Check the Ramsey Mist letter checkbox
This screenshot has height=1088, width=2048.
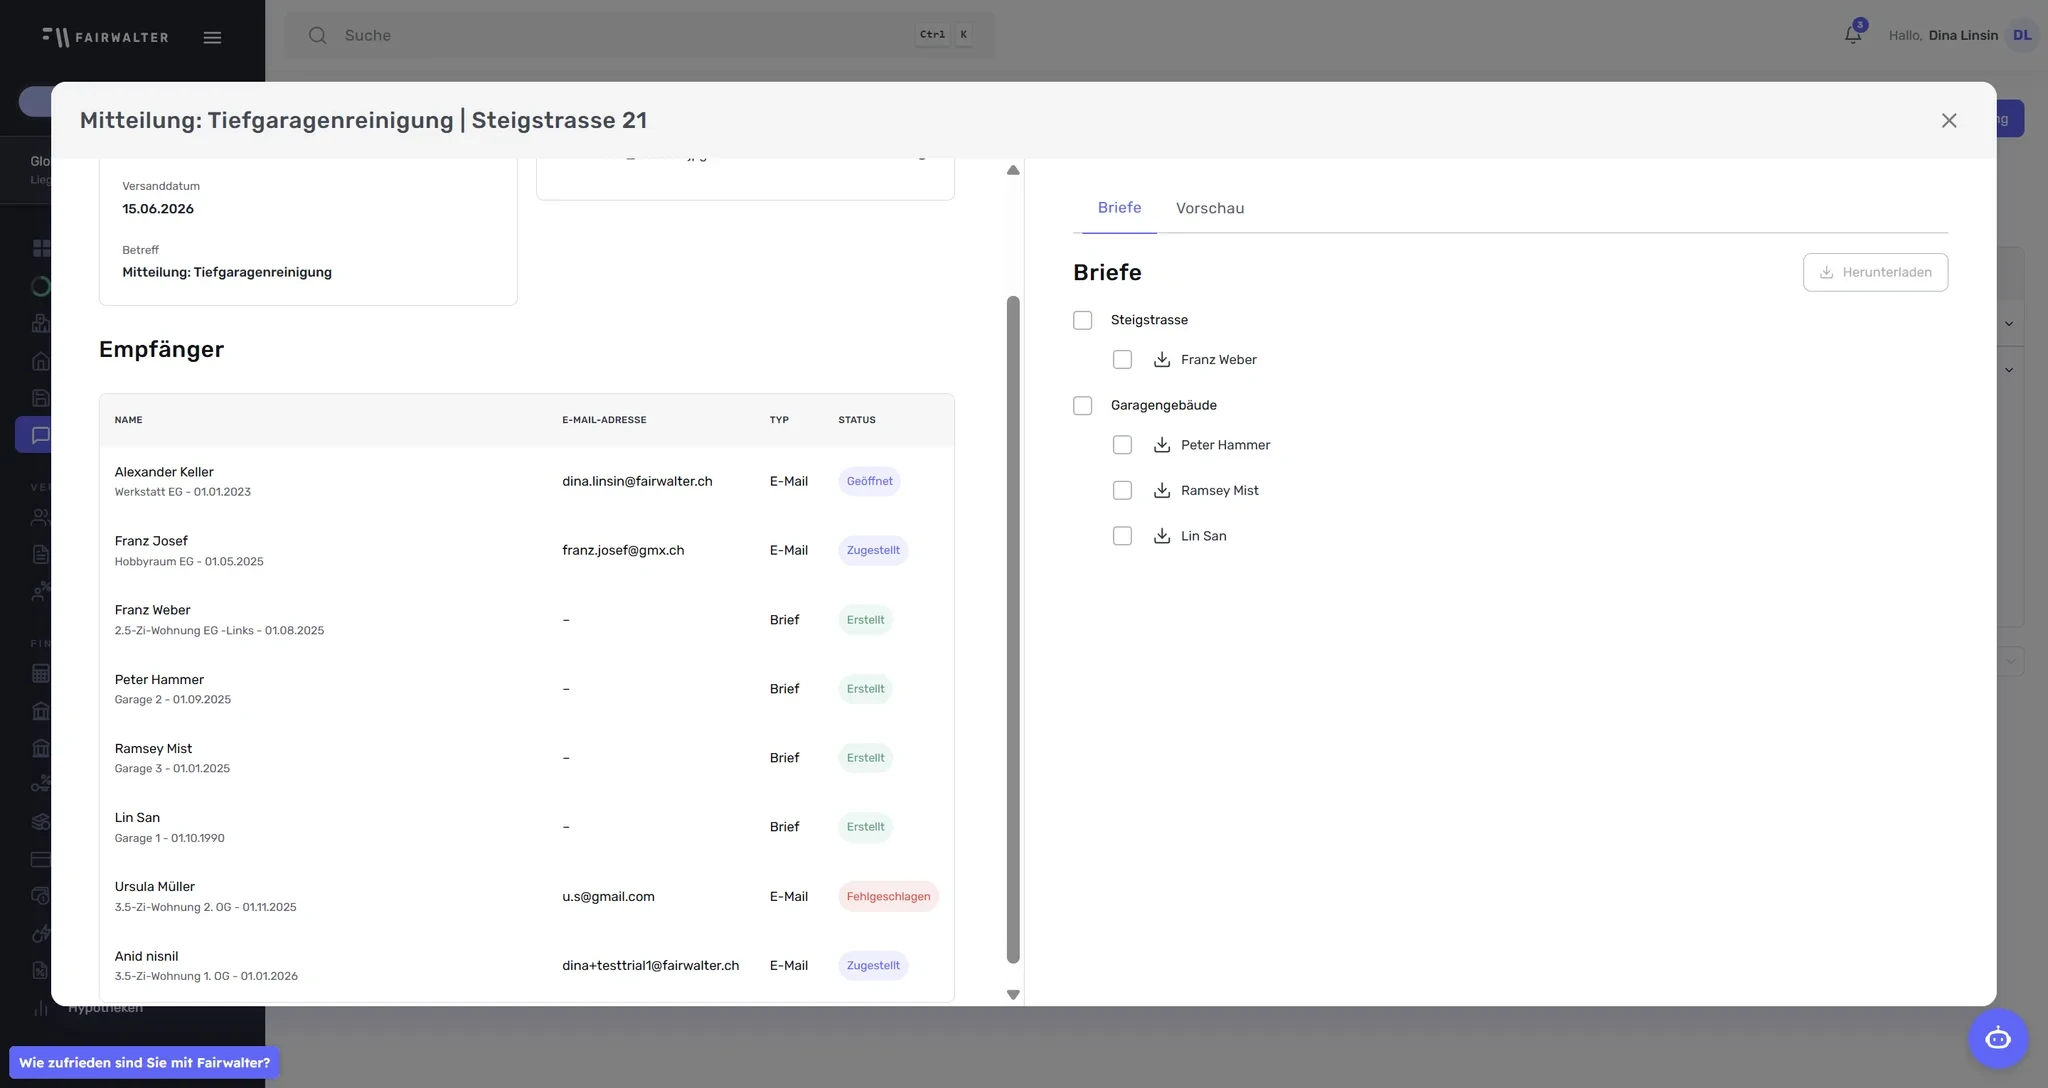(x=1122, y=490)
